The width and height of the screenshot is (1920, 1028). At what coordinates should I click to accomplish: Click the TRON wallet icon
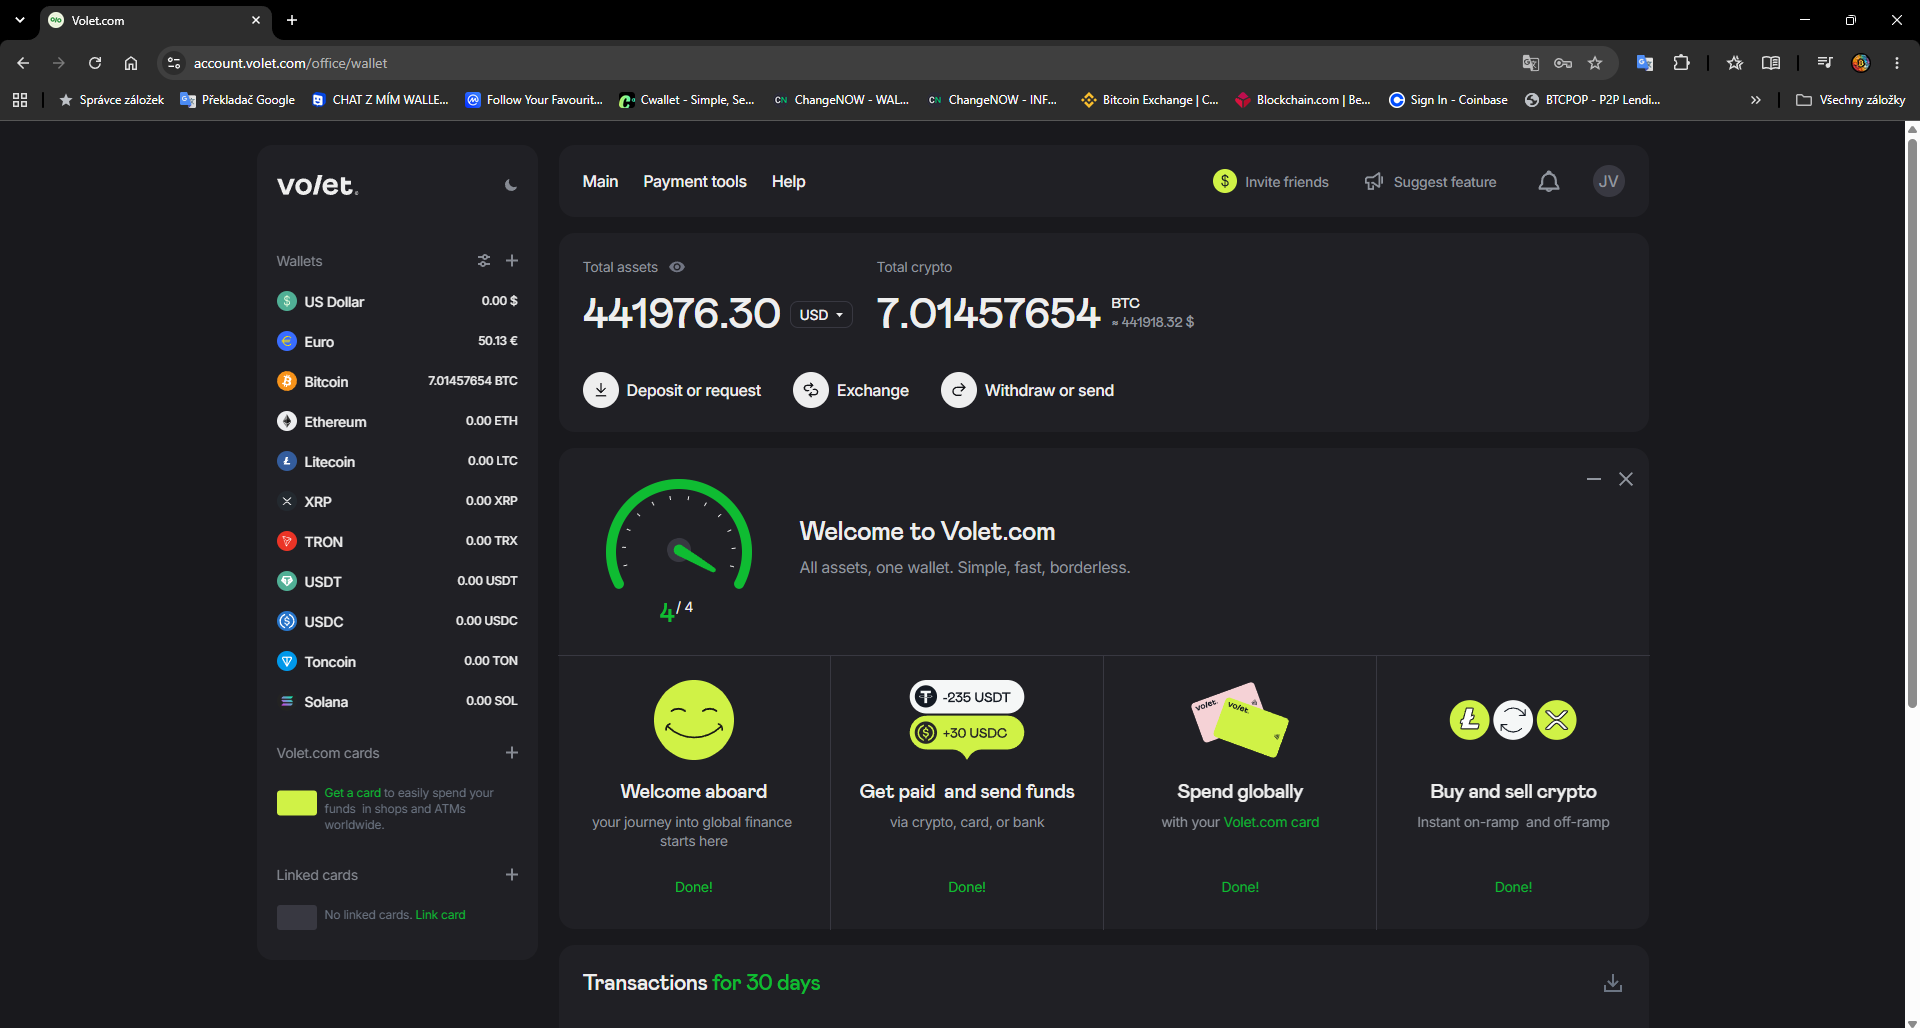coord(287,541)
